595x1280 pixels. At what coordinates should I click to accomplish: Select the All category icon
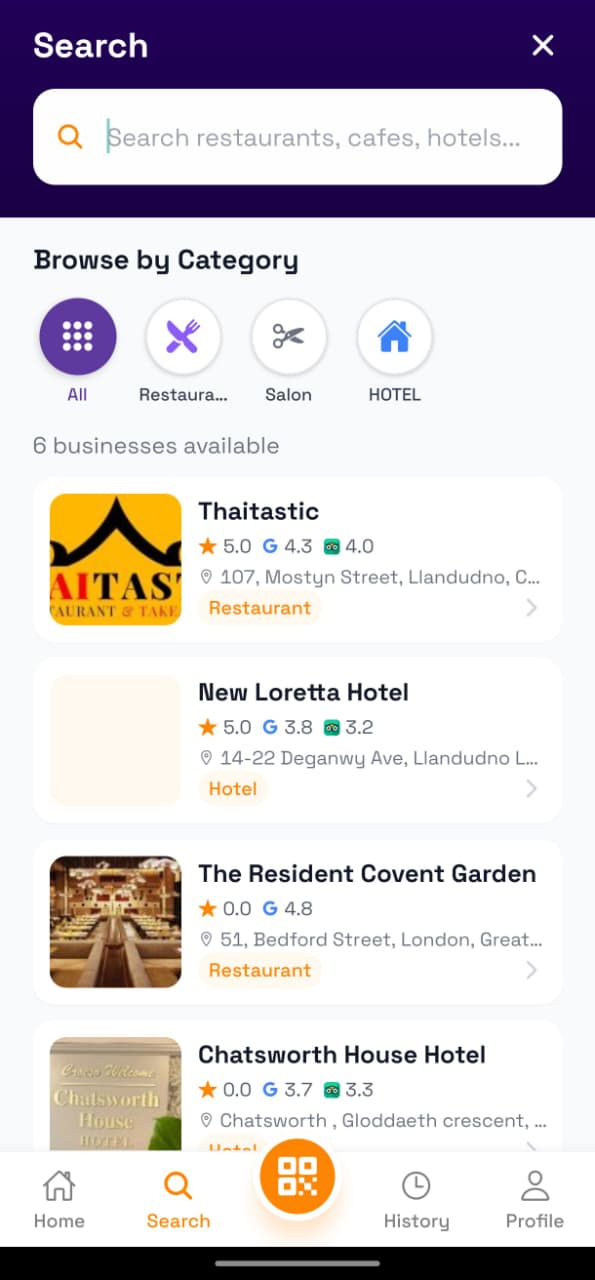point(77,336)
